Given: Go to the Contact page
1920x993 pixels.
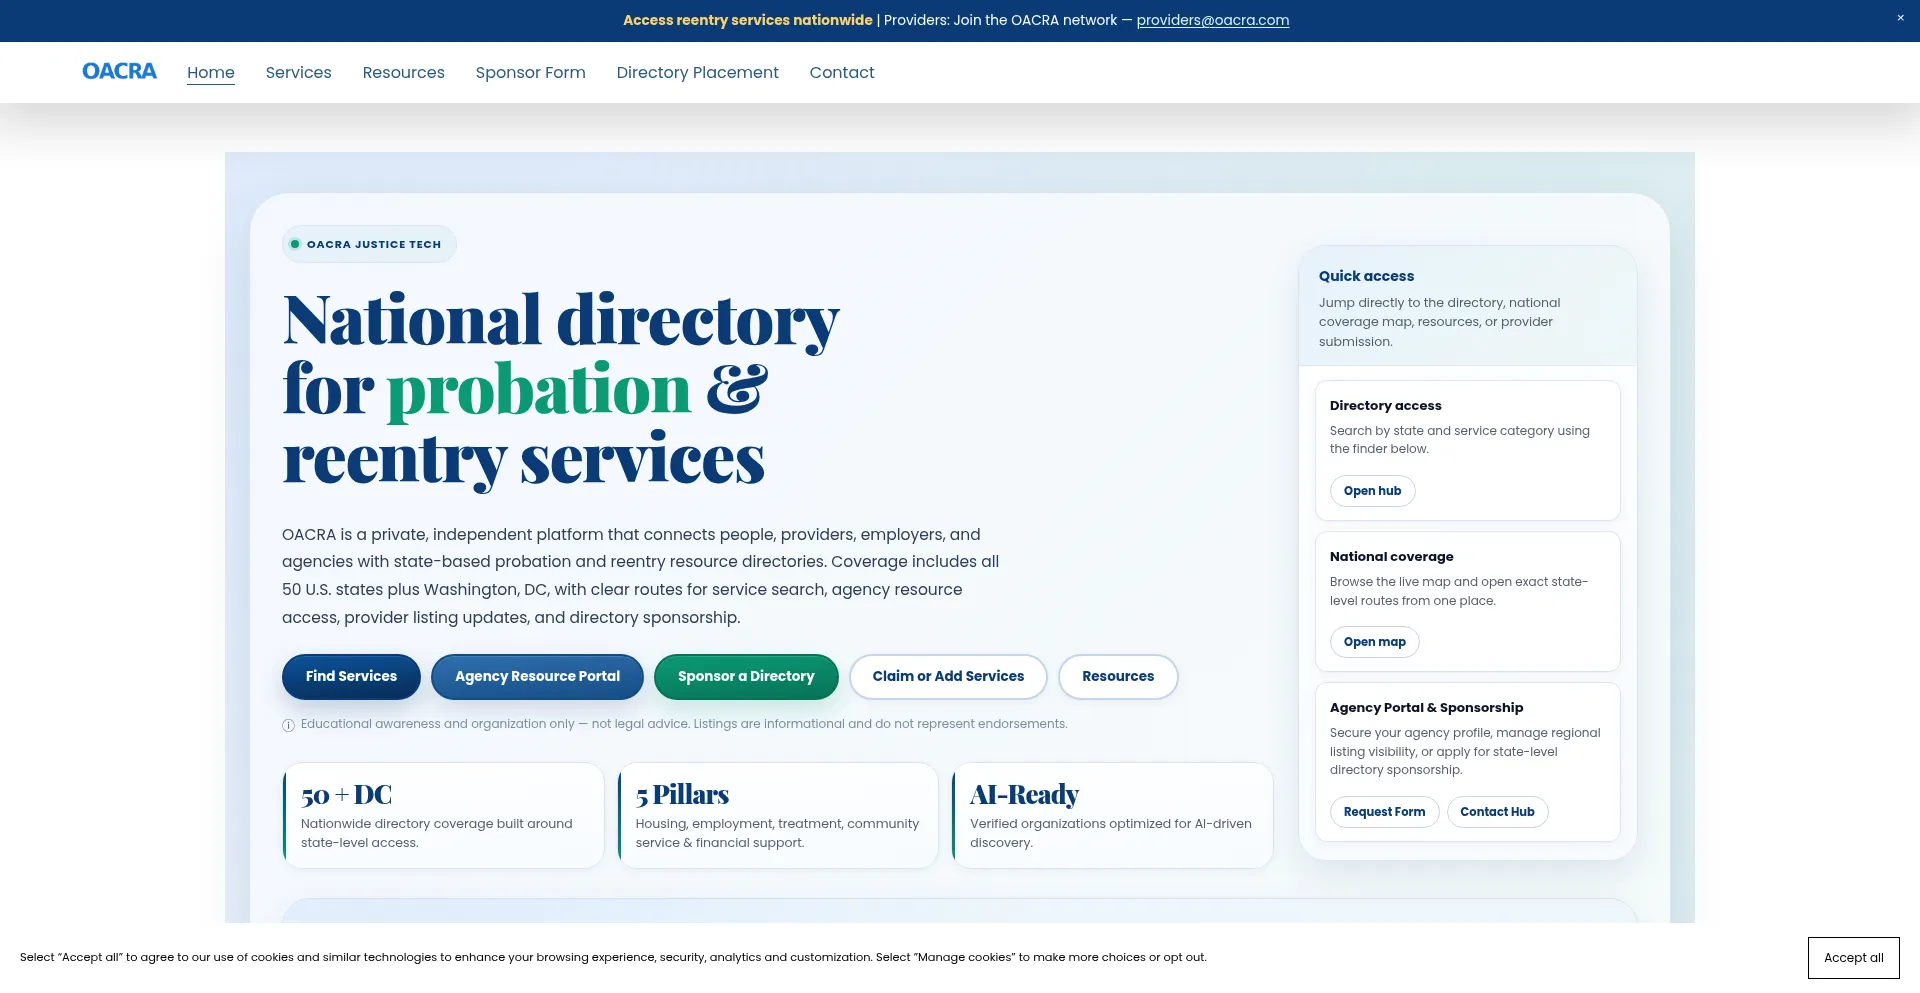Looking at the screenshot, I should click(x=842, y=72).
